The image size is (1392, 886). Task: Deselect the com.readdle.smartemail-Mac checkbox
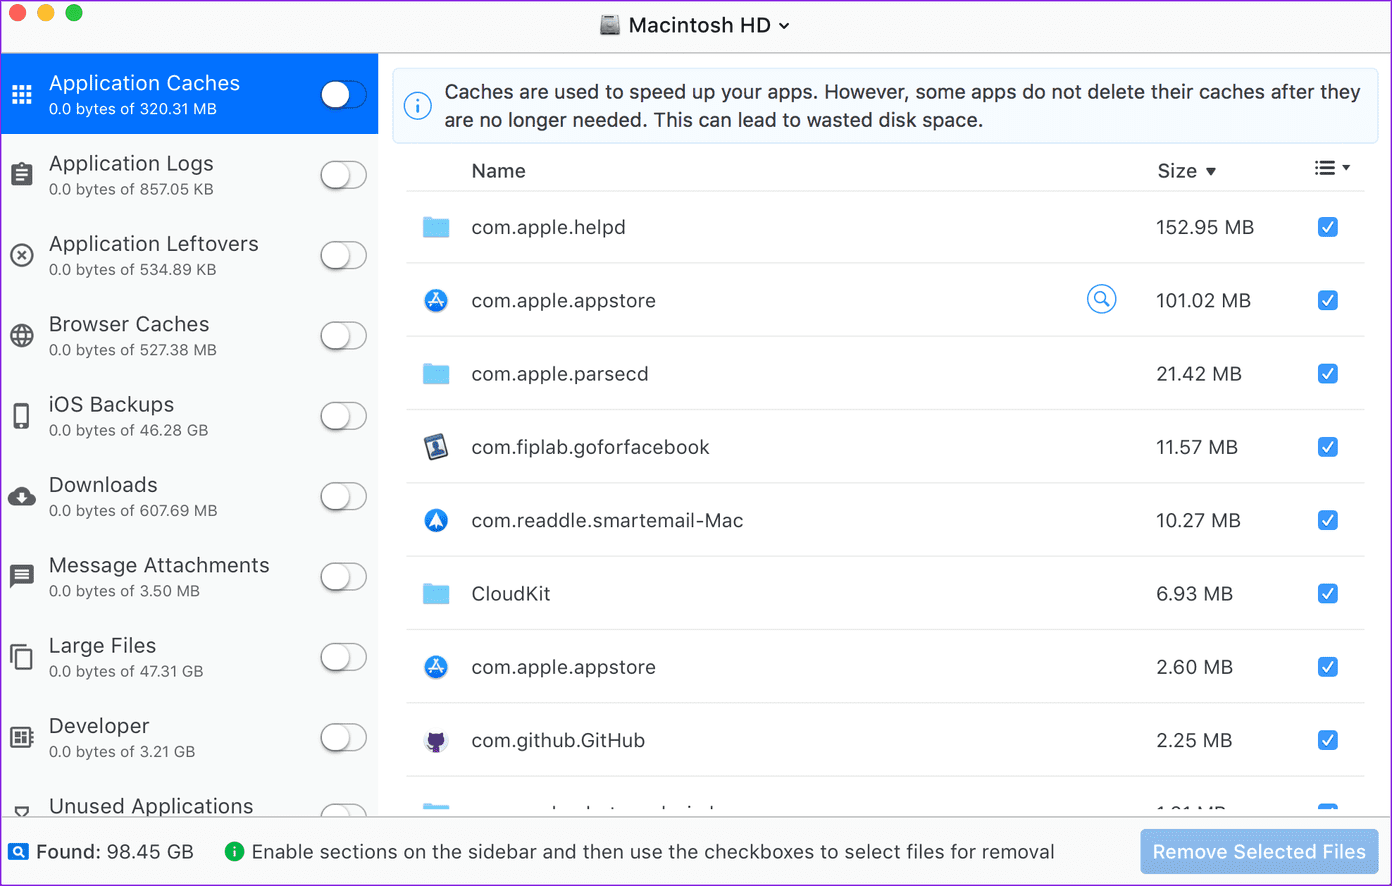1328,520
